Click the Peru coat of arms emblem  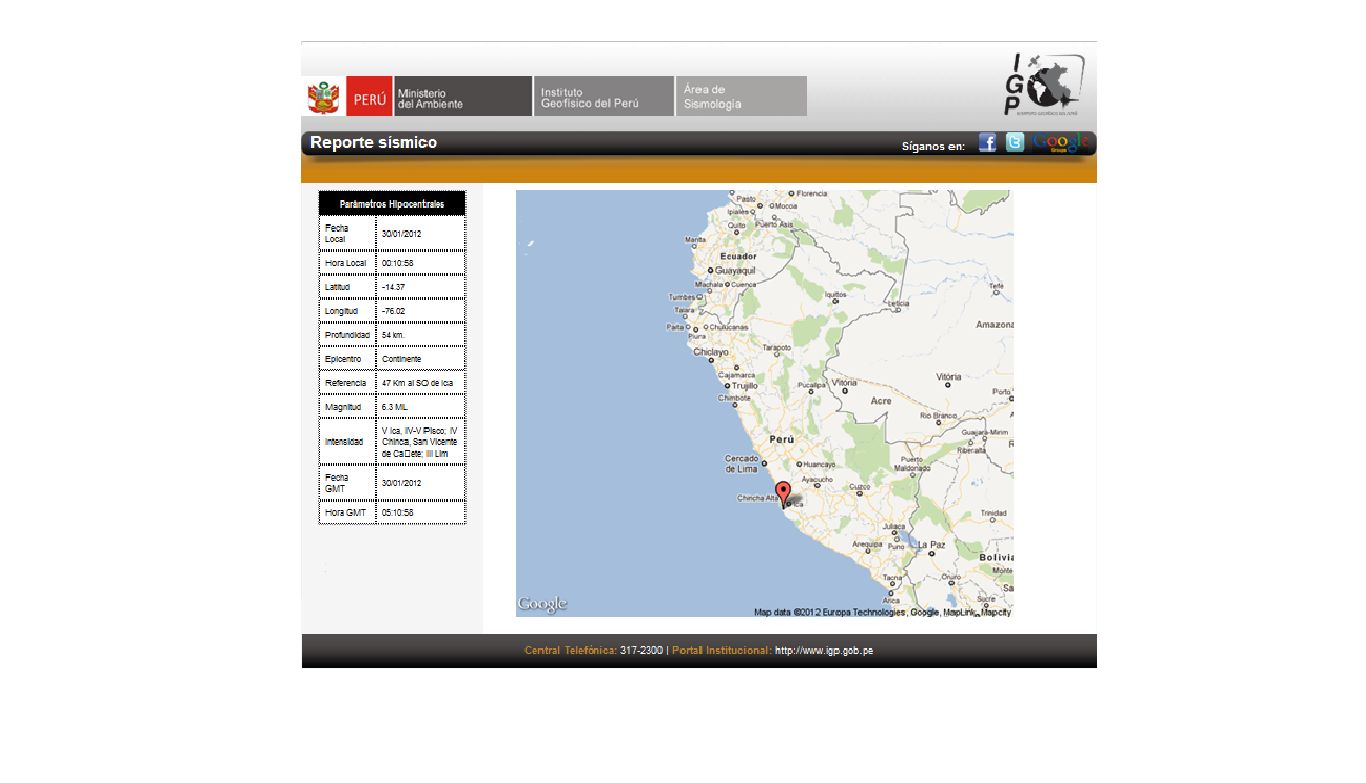pyautogui.click(x=323, y=97)
